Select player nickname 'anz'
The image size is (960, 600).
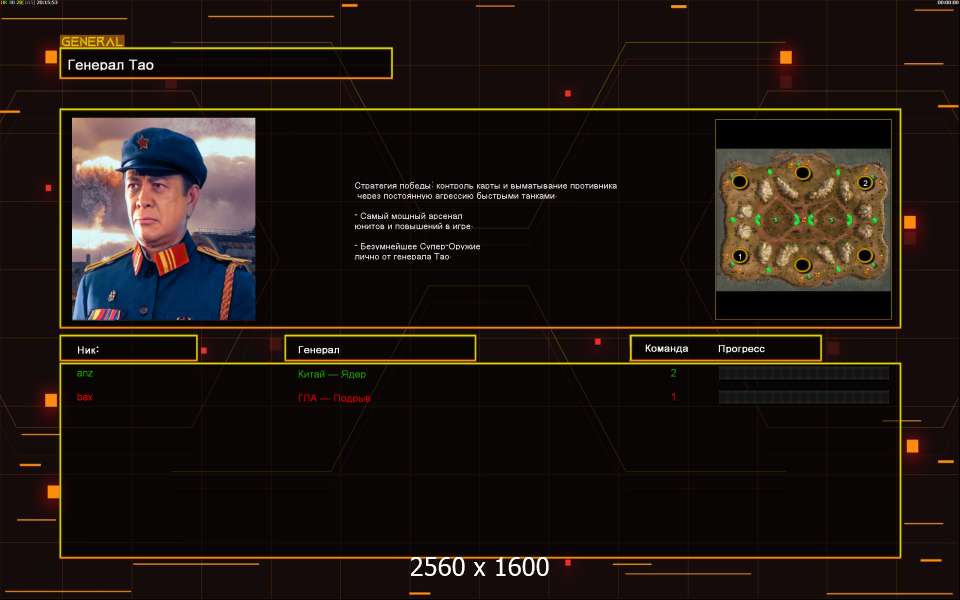(84, 373)
